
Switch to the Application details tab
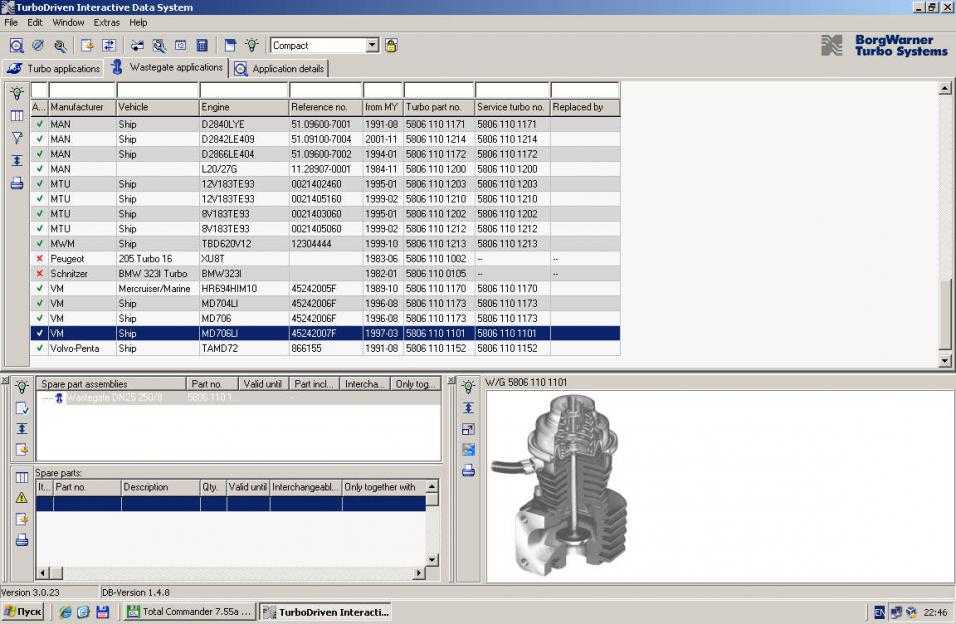(x=280, y=68)
